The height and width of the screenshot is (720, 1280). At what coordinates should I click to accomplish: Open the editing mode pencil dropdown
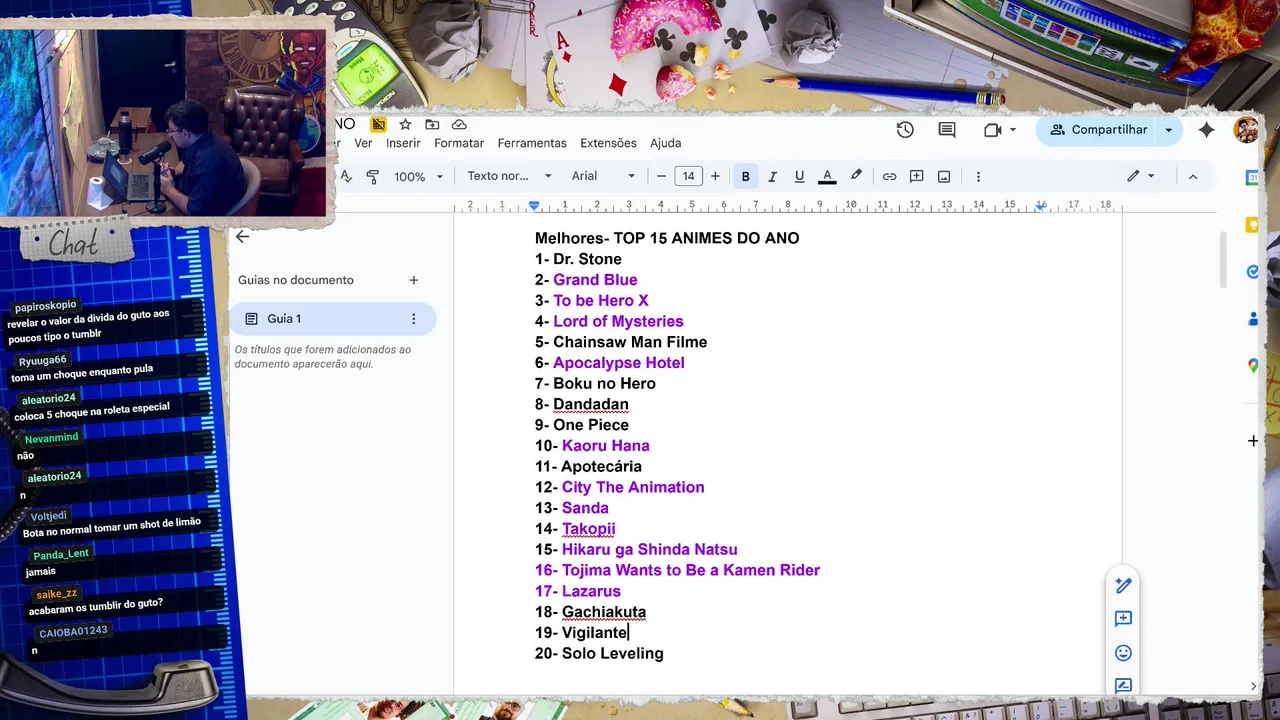(x=1141, y=176)
